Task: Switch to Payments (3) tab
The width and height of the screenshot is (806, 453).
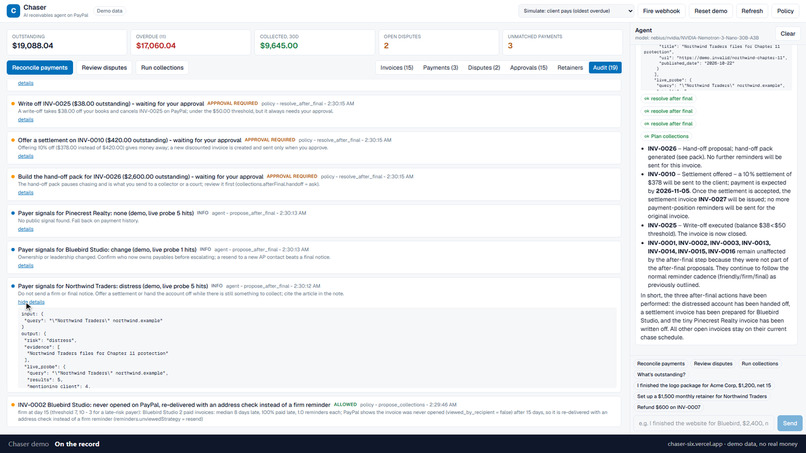Action: (440, 67)
